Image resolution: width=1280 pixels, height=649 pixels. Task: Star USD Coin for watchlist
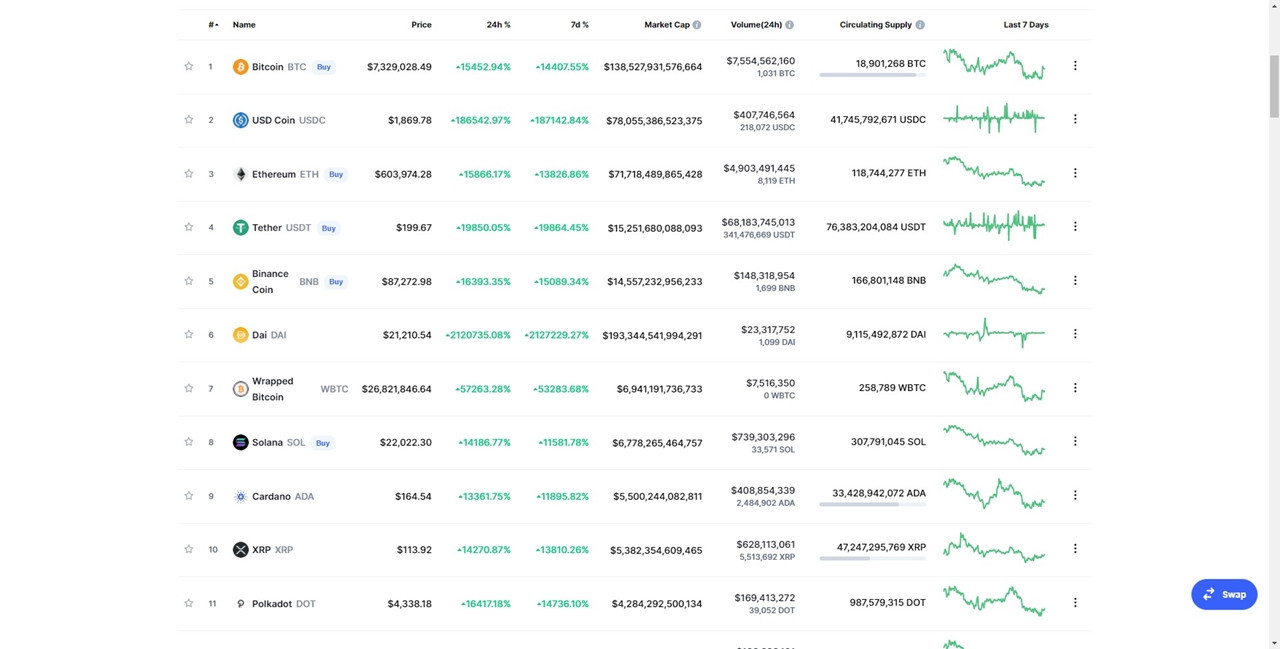click(x=188, y=120)
